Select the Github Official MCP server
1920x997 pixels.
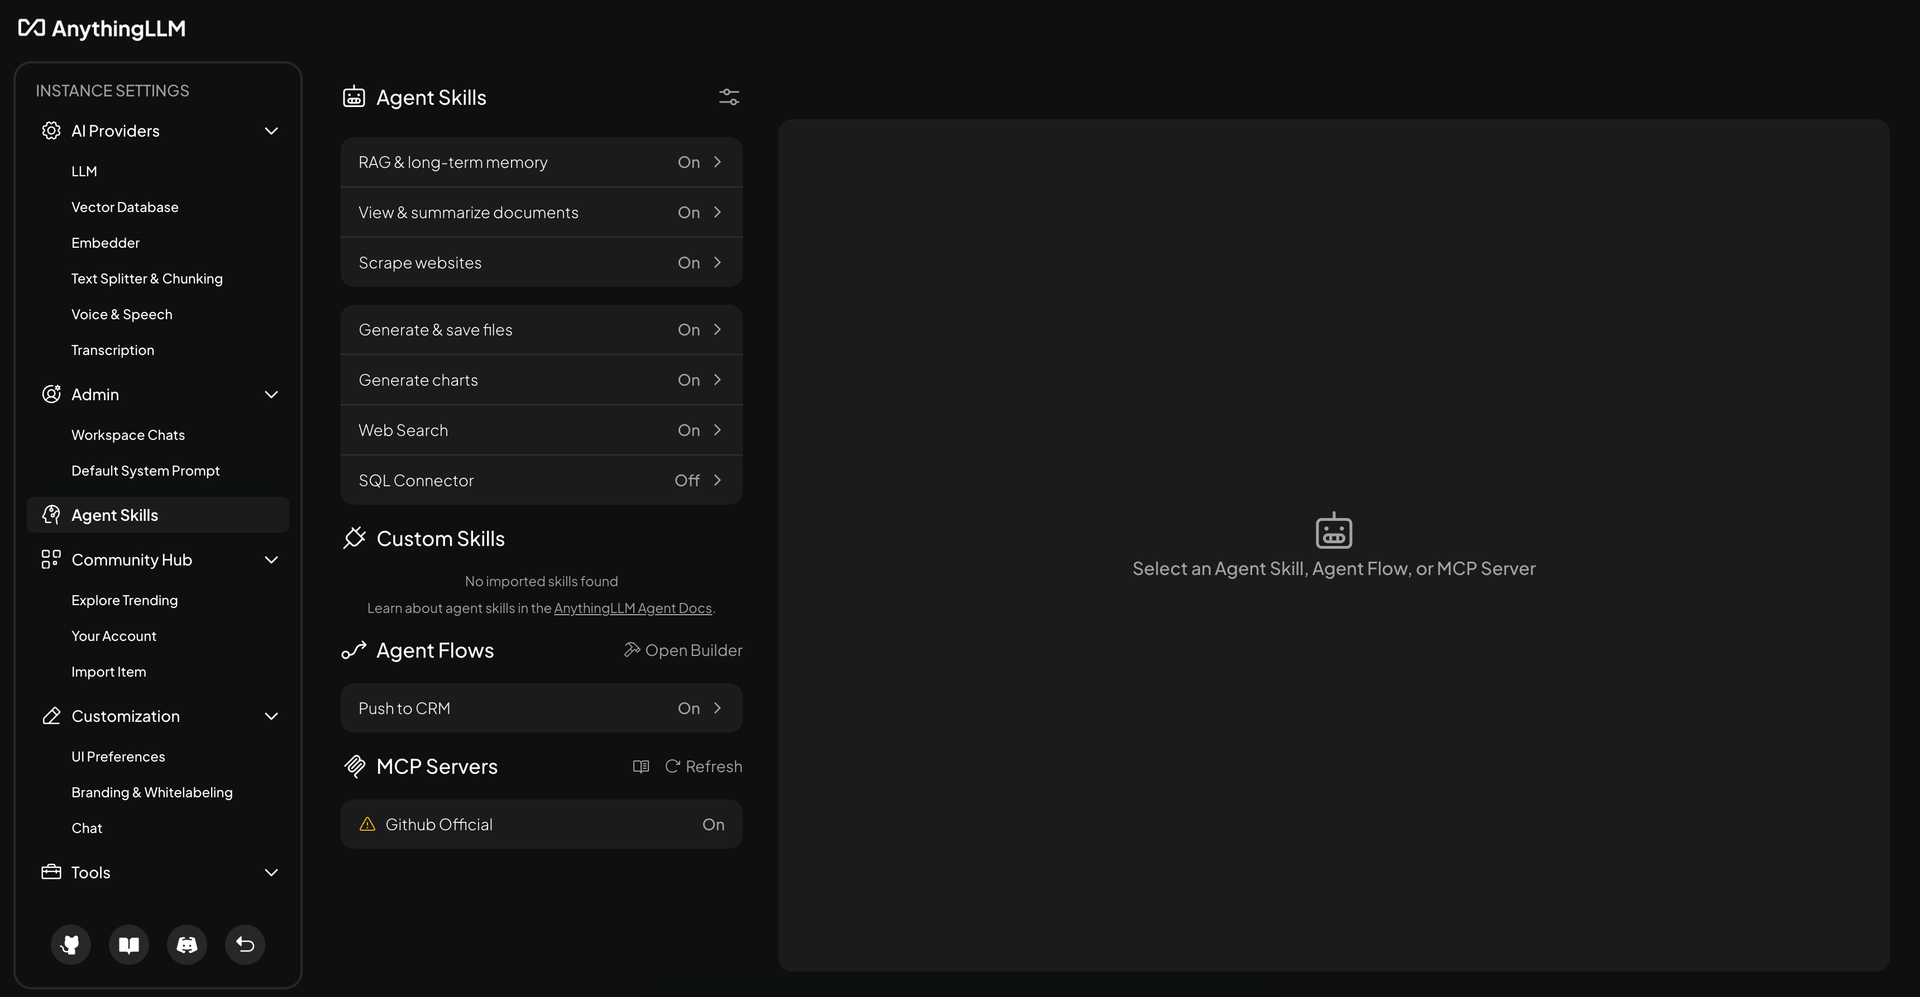(541, 825)
